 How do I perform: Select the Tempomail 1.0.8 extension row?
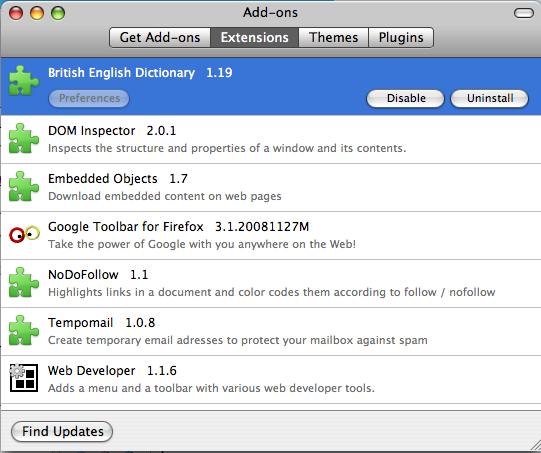pos(270,332)
